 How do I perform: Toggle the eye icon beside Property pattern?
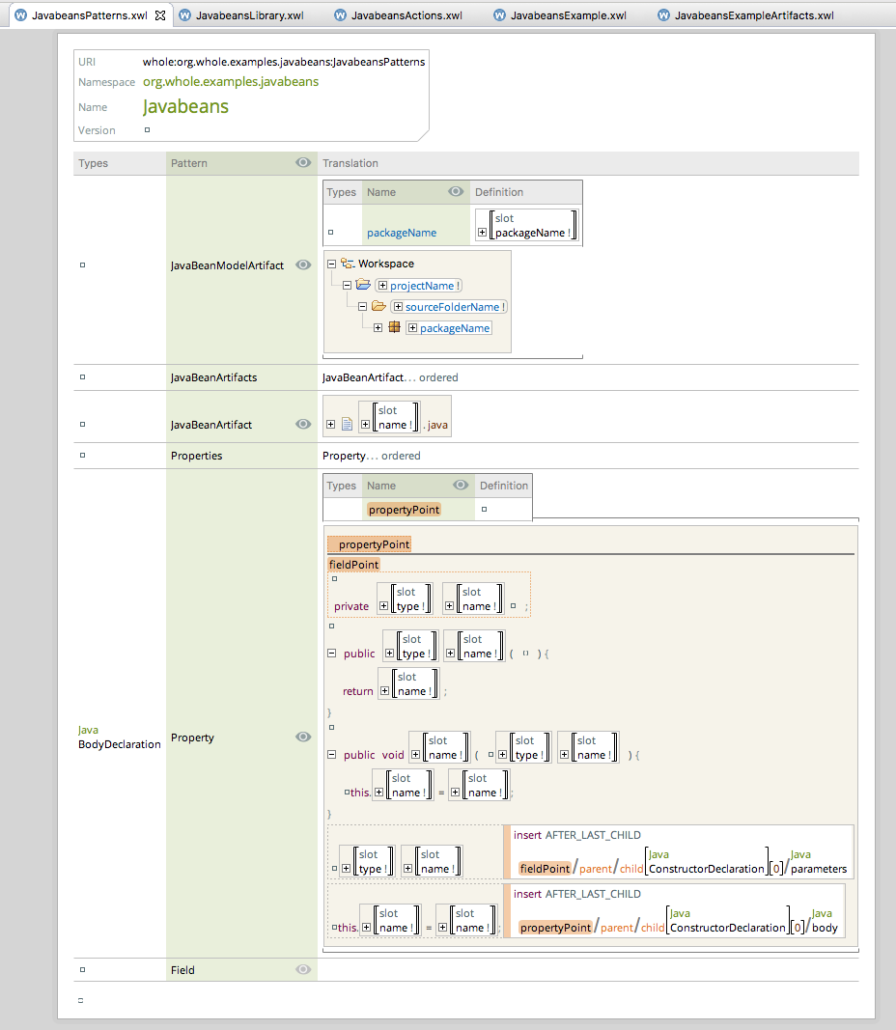click(x=304, y=737)
